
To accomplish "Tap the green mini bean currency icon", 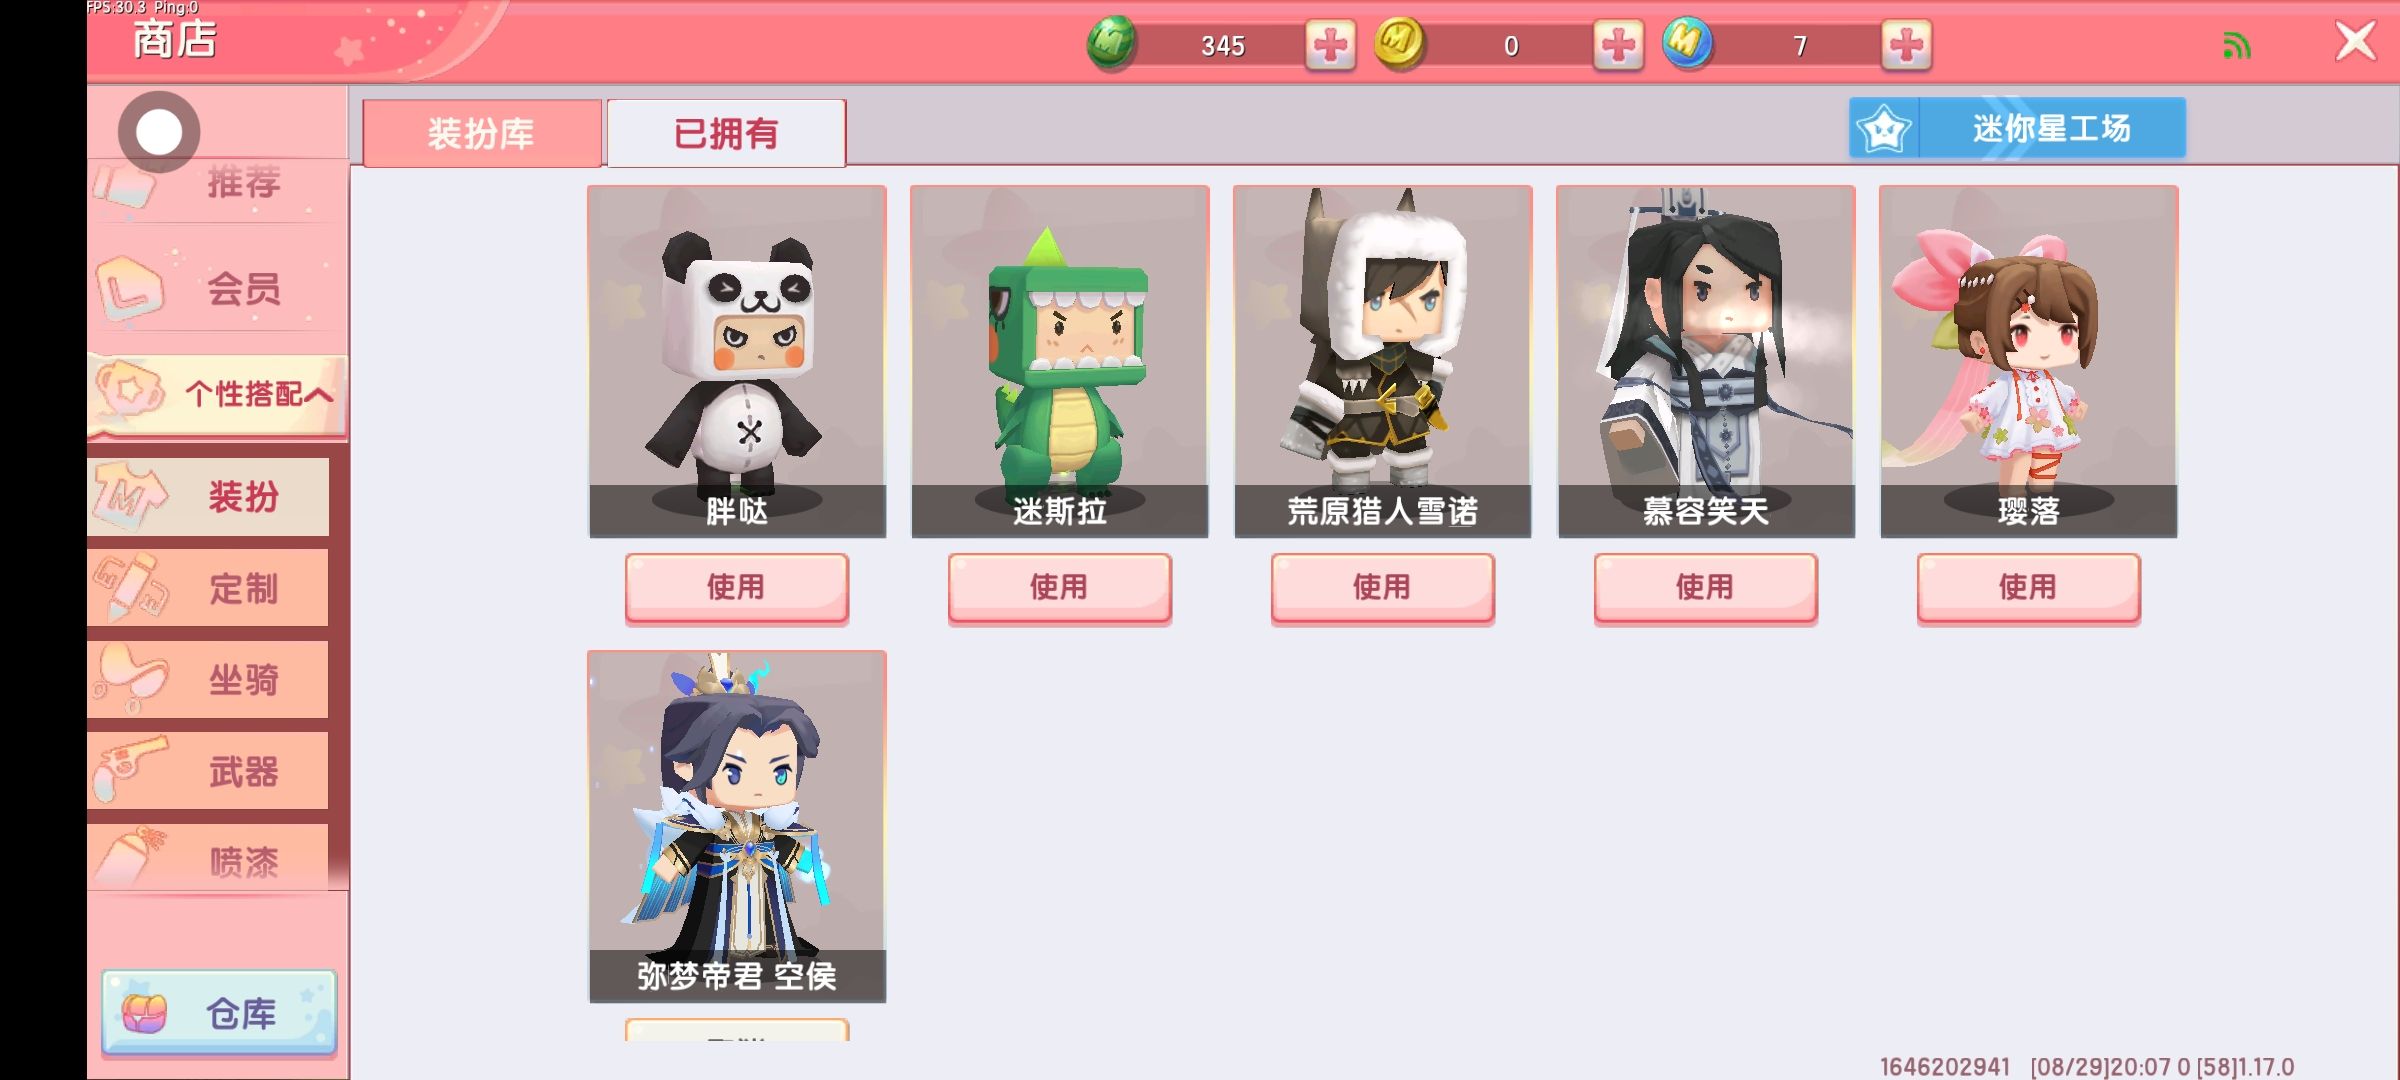I will [x=1111, y=43].
